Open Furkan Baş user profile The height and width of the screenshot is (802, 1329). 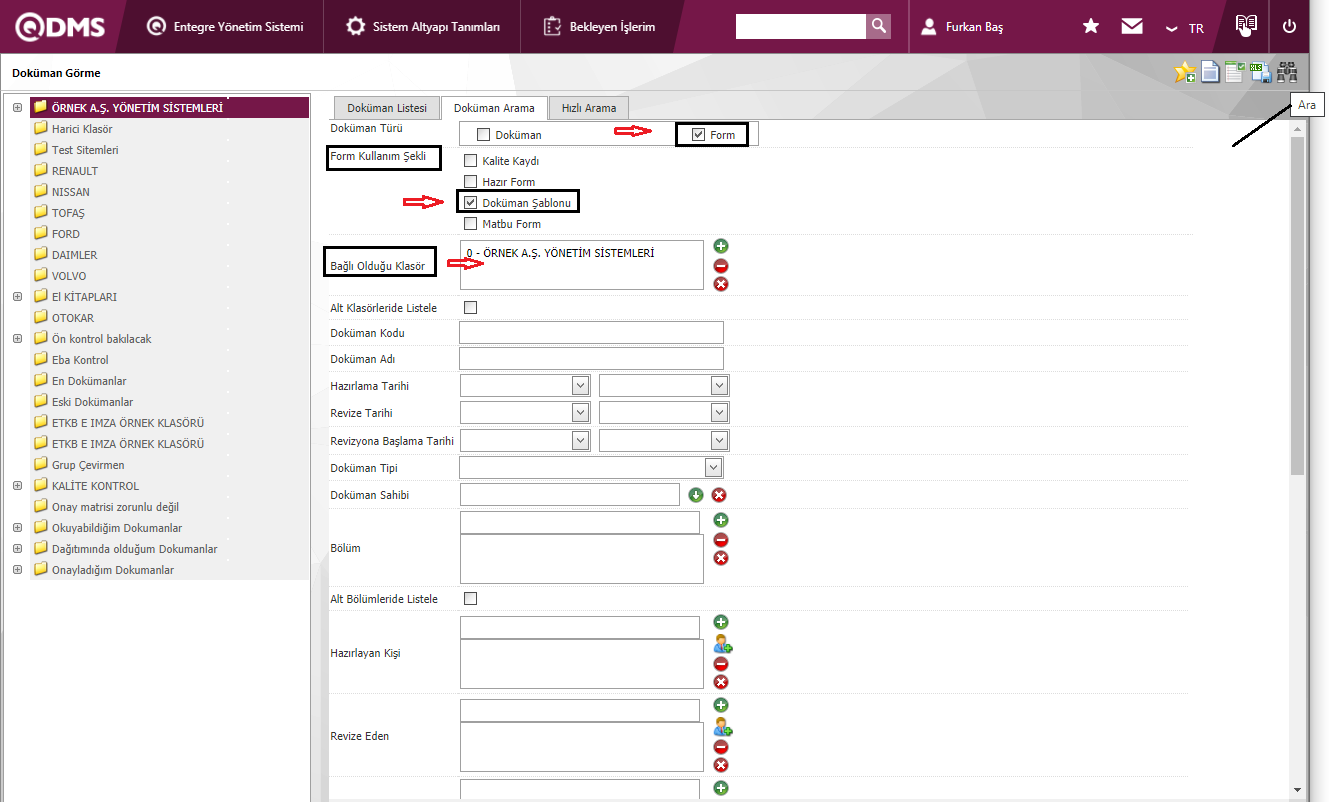click(x=962, y=27)
